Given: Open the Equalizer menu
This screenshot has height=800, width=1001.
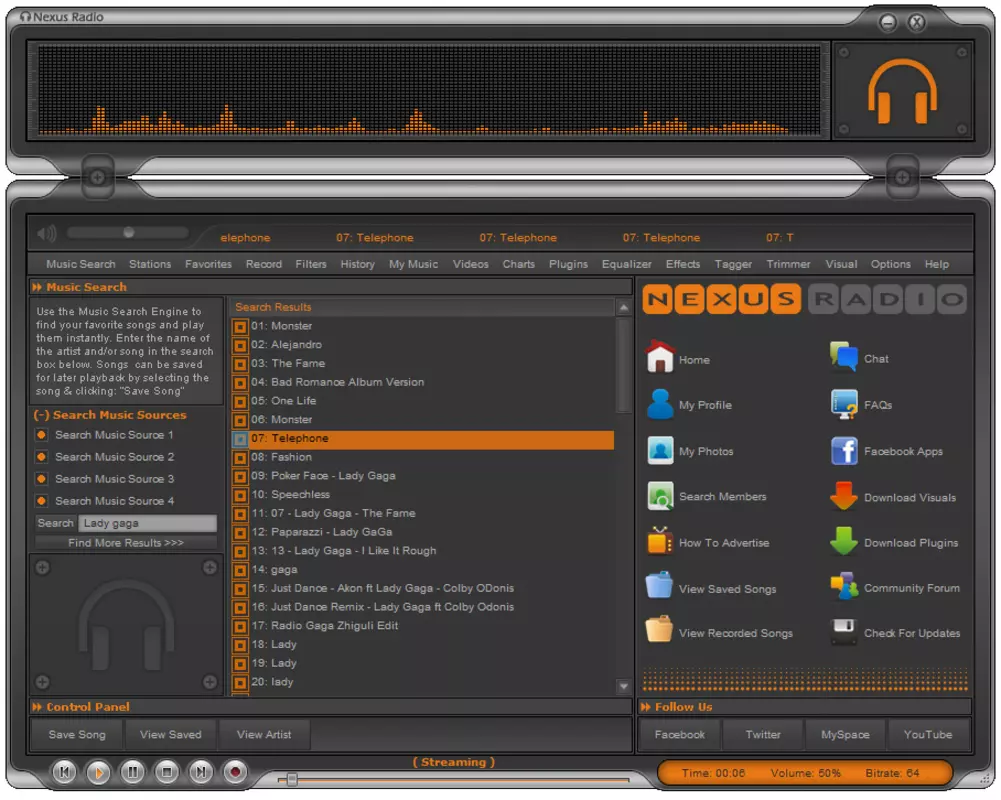Looking at the screenshot, I should click(626, 264).
